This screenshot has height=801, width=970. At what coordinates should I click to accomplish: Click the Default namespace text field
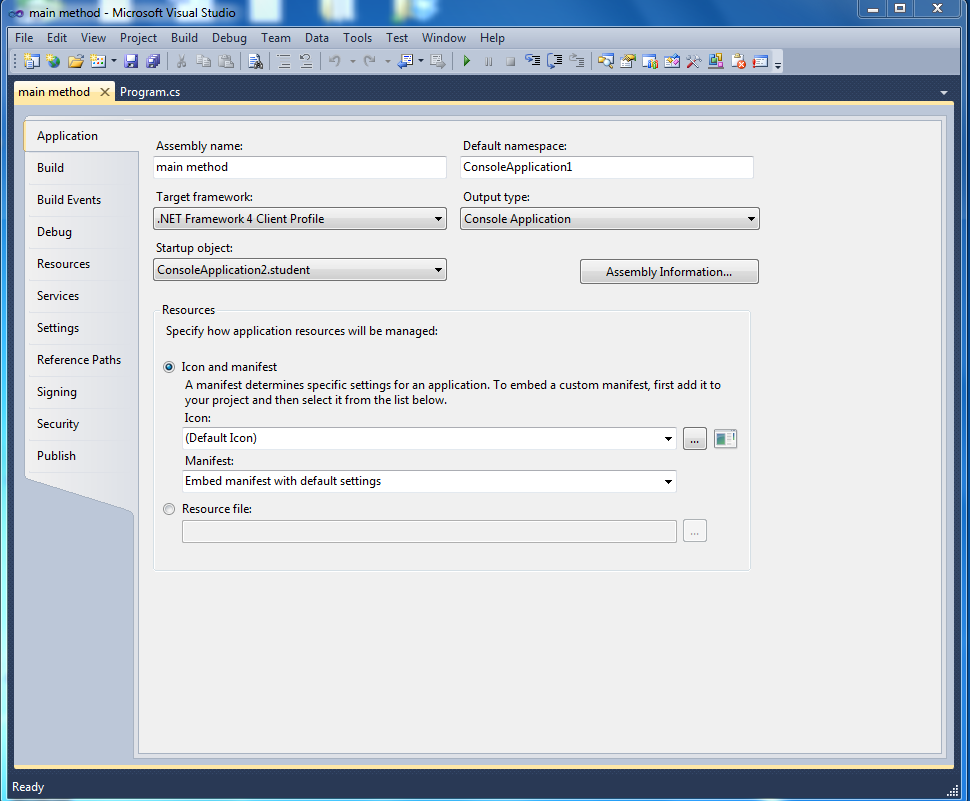[x=606, y=167]
